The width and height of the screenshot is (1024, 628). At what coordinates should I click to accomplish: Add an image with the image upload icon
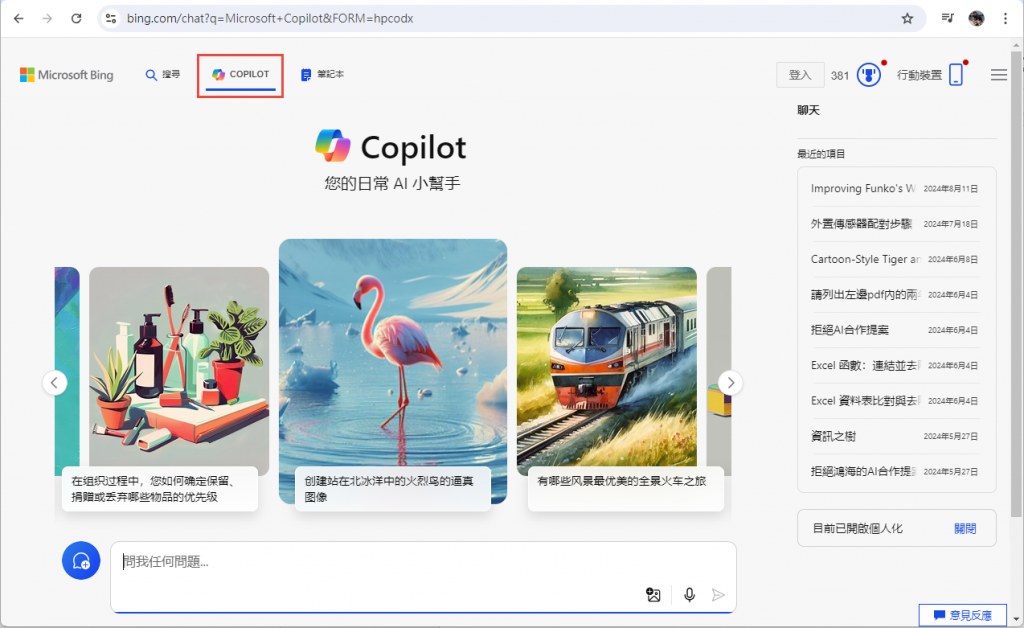click(x=653, y=595)
